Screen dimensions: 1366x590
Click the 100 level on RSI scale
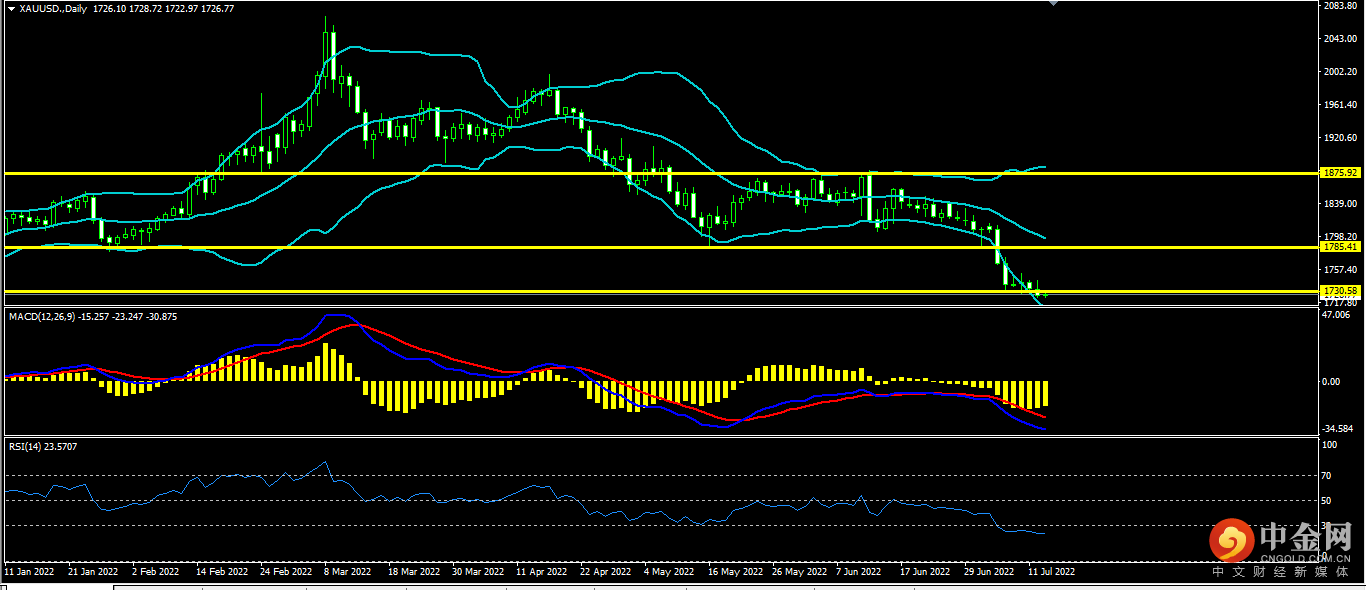[1329, 445]
